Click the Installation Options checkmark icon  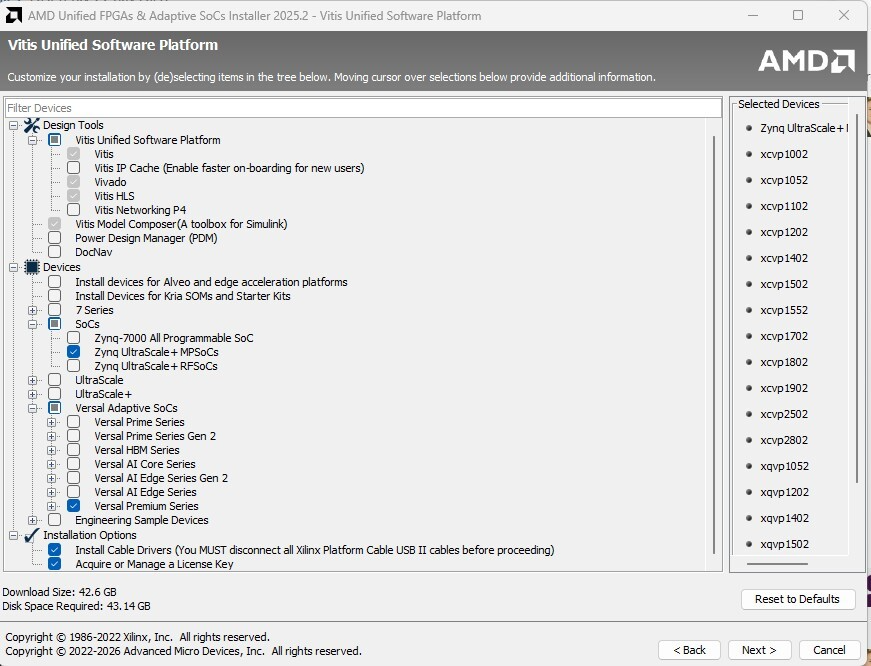click(32, 535)
